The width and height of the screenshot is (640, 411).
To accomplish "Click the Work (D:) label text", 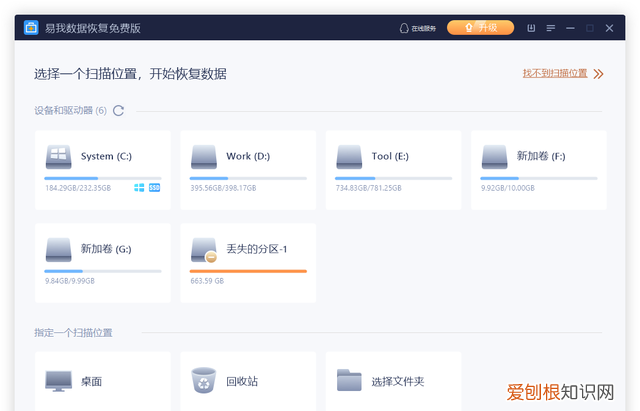I will [248, 156].
